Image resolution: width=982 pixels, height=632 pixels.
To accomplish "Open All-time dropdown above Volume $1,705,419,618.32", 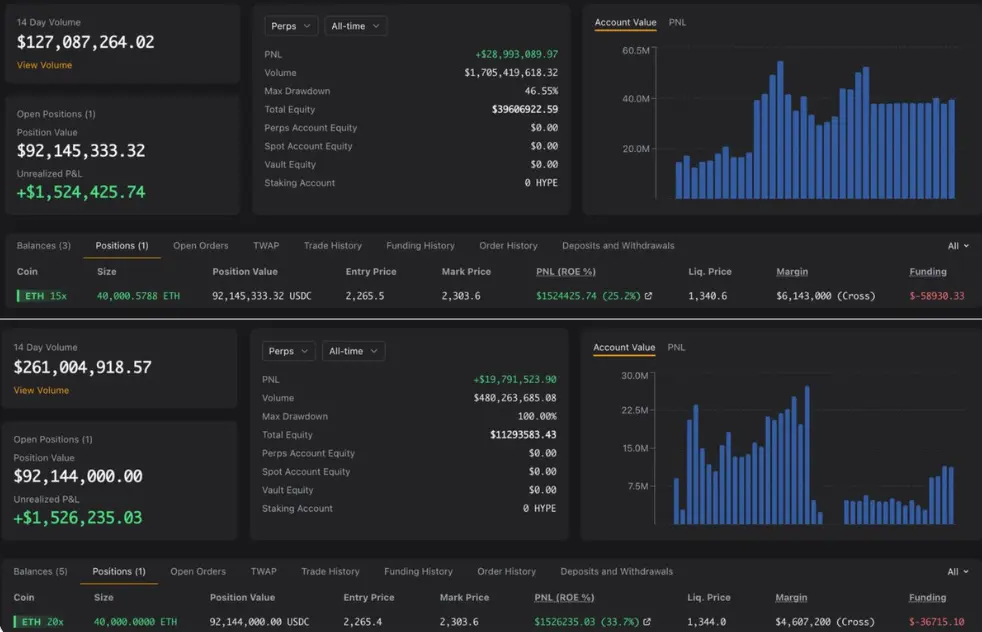I will point(355,26).
